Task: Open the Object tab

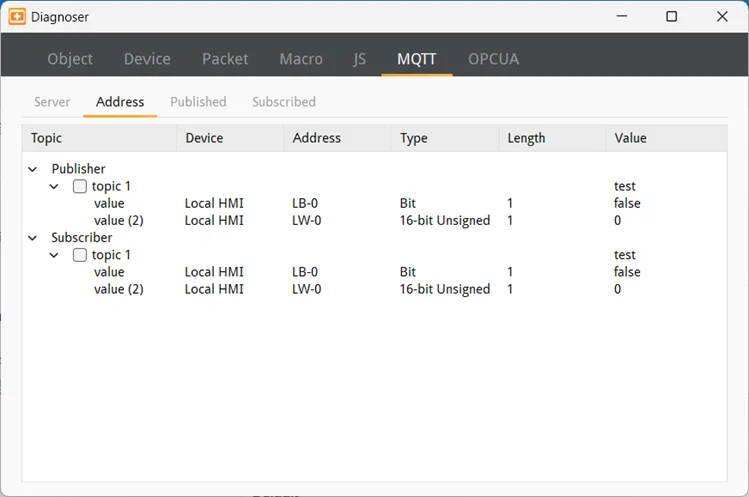Action: (70, 59)
